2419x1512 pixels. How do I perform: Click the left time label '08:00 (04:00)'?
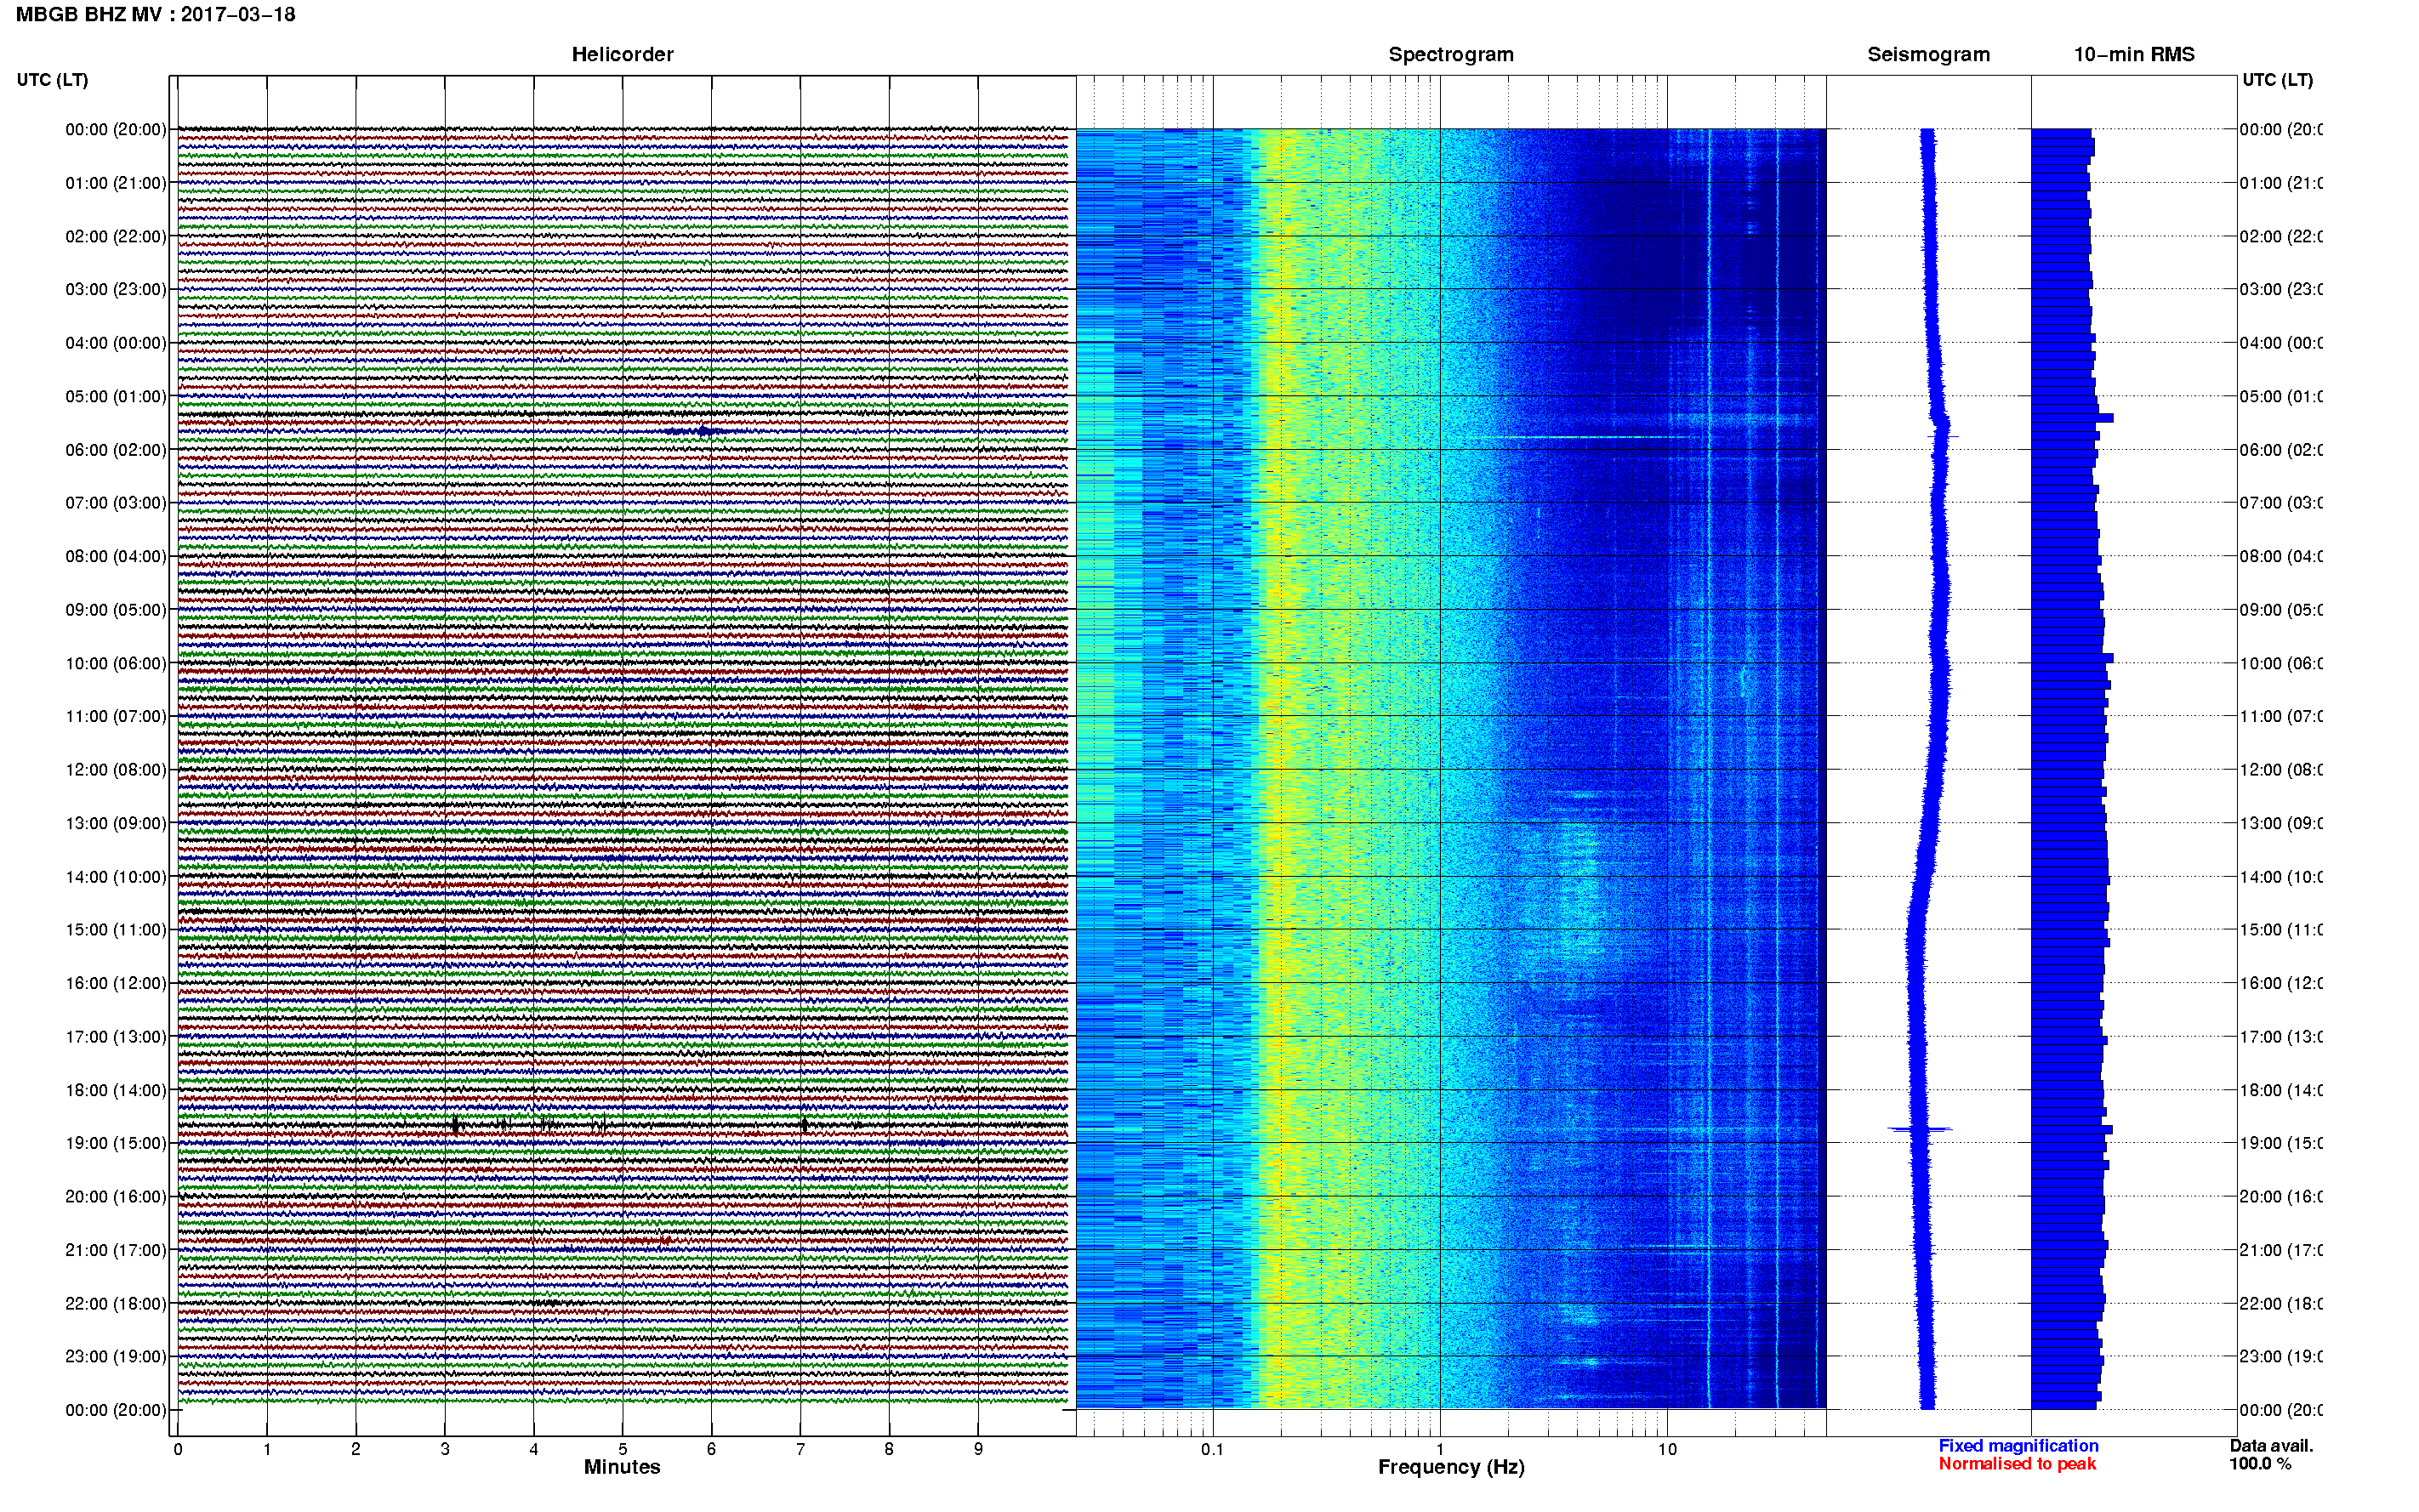click(116, 557)
